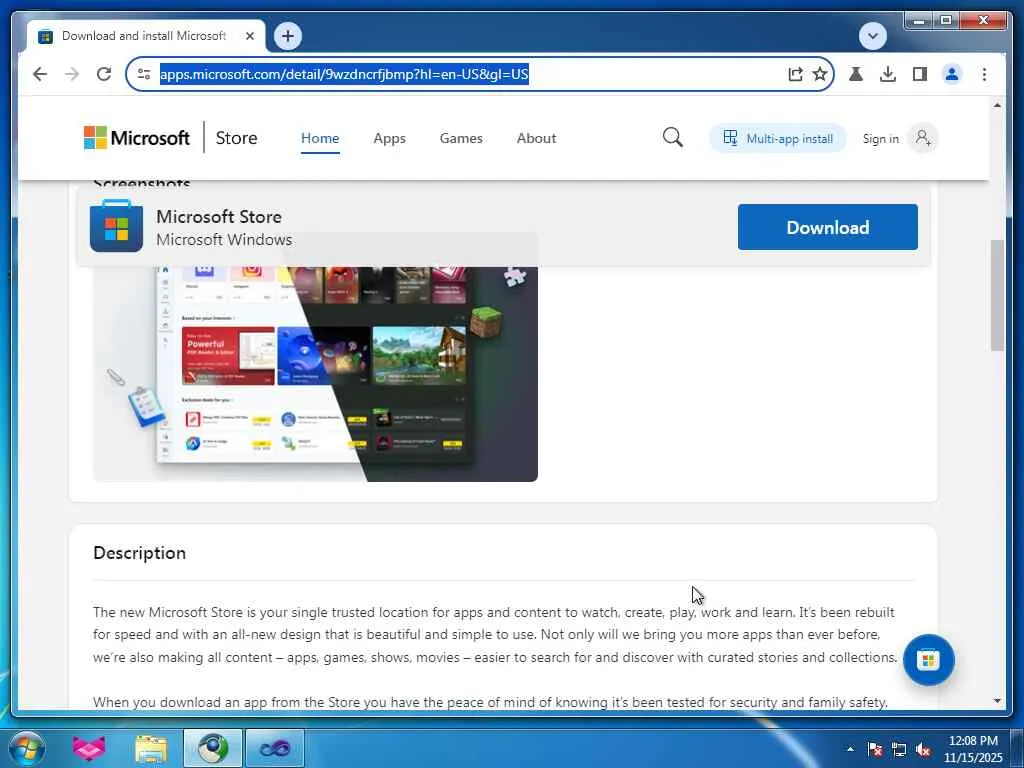Open browser downloads icon
Viewport: 1024px width, 768px height.
point(888,74)
